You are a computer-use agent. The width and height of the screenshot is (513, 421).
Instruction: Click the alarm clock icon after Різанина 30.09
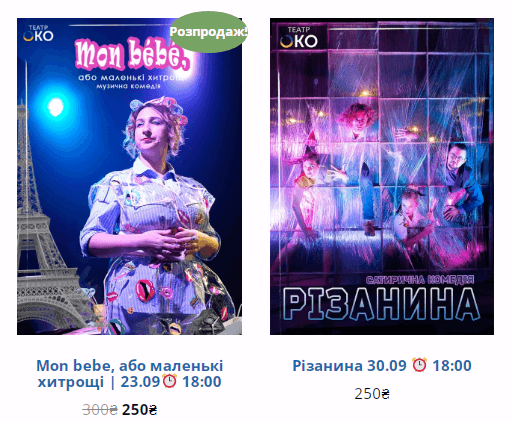[x=419, y=365]
